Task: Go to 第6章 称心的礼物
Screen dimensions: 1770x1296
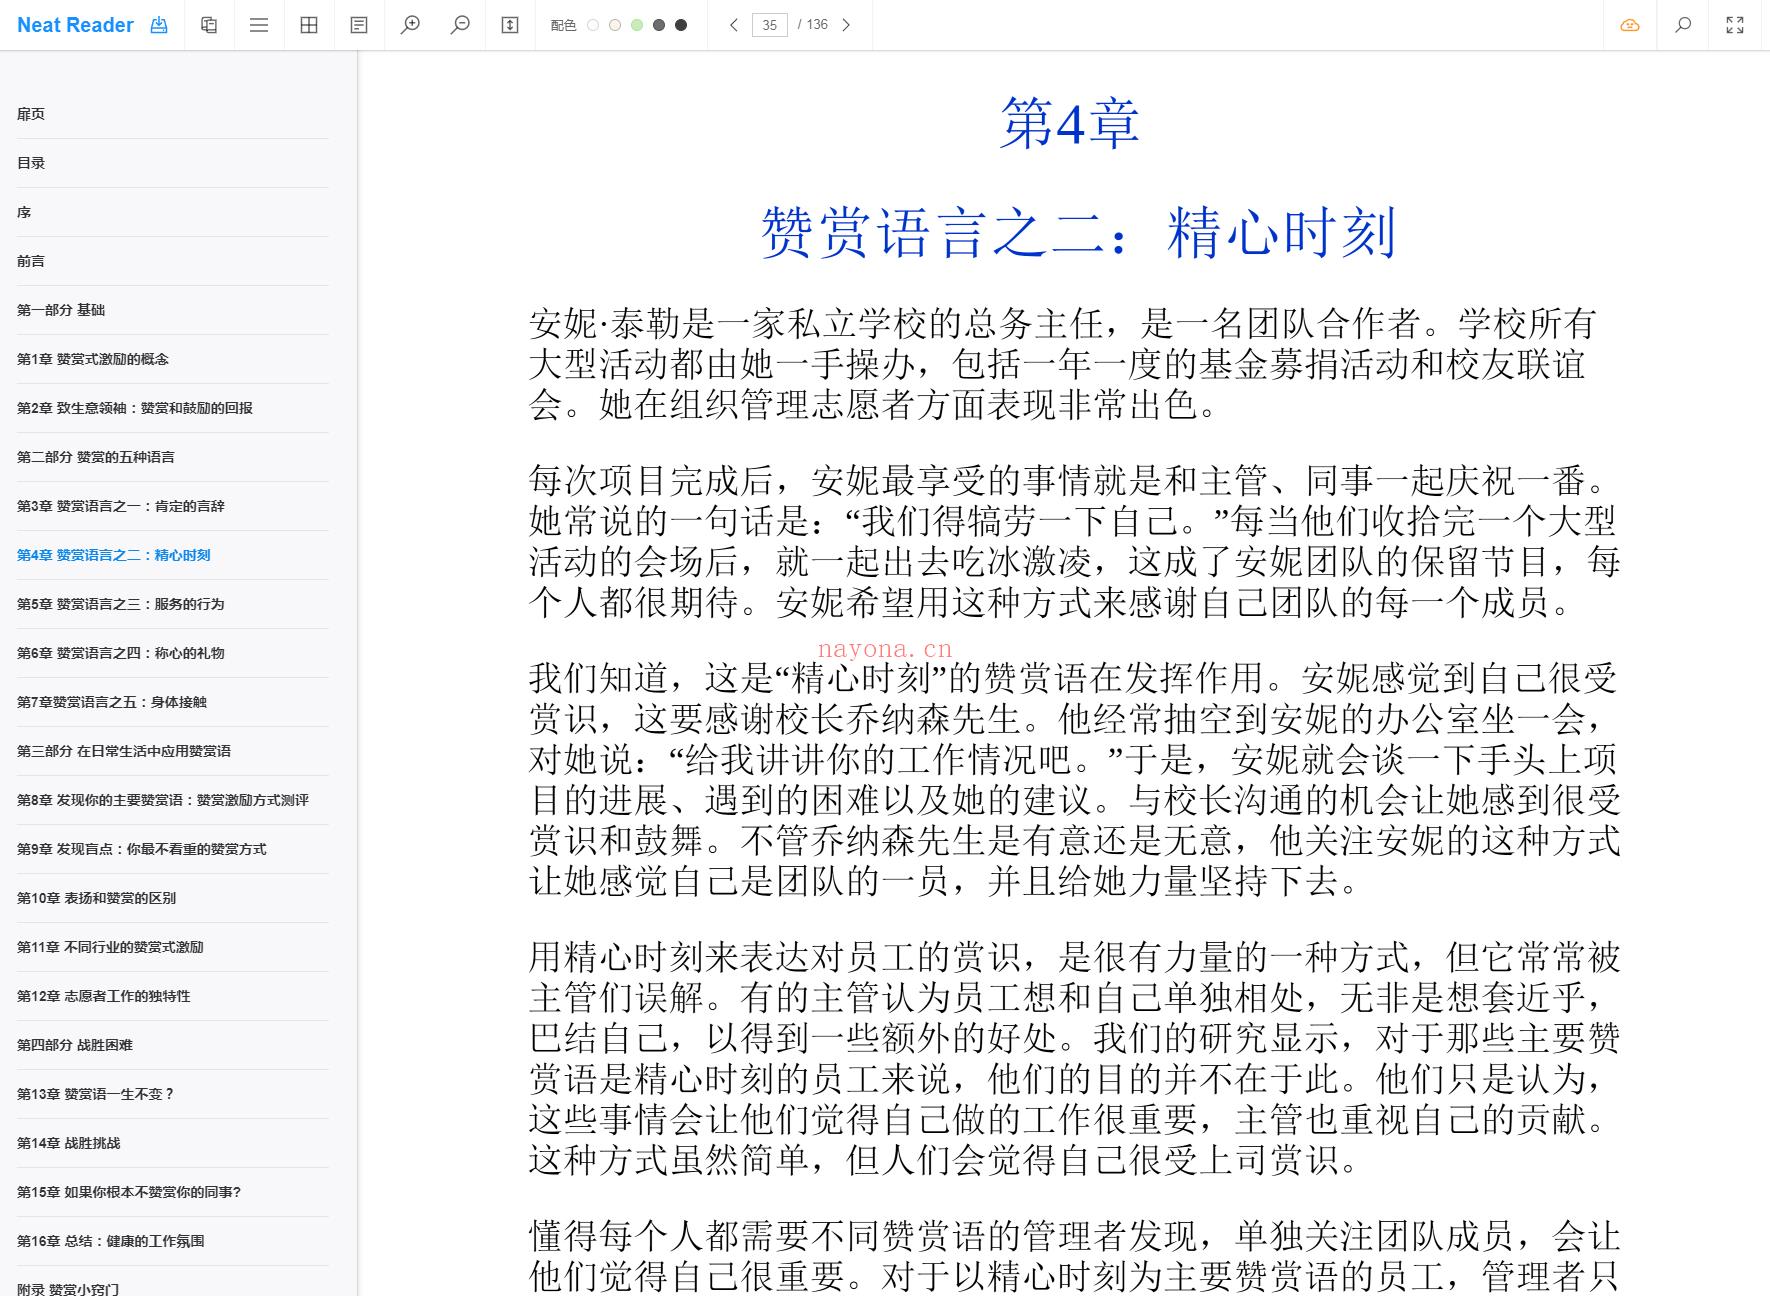Action: [x=121, y=653]
